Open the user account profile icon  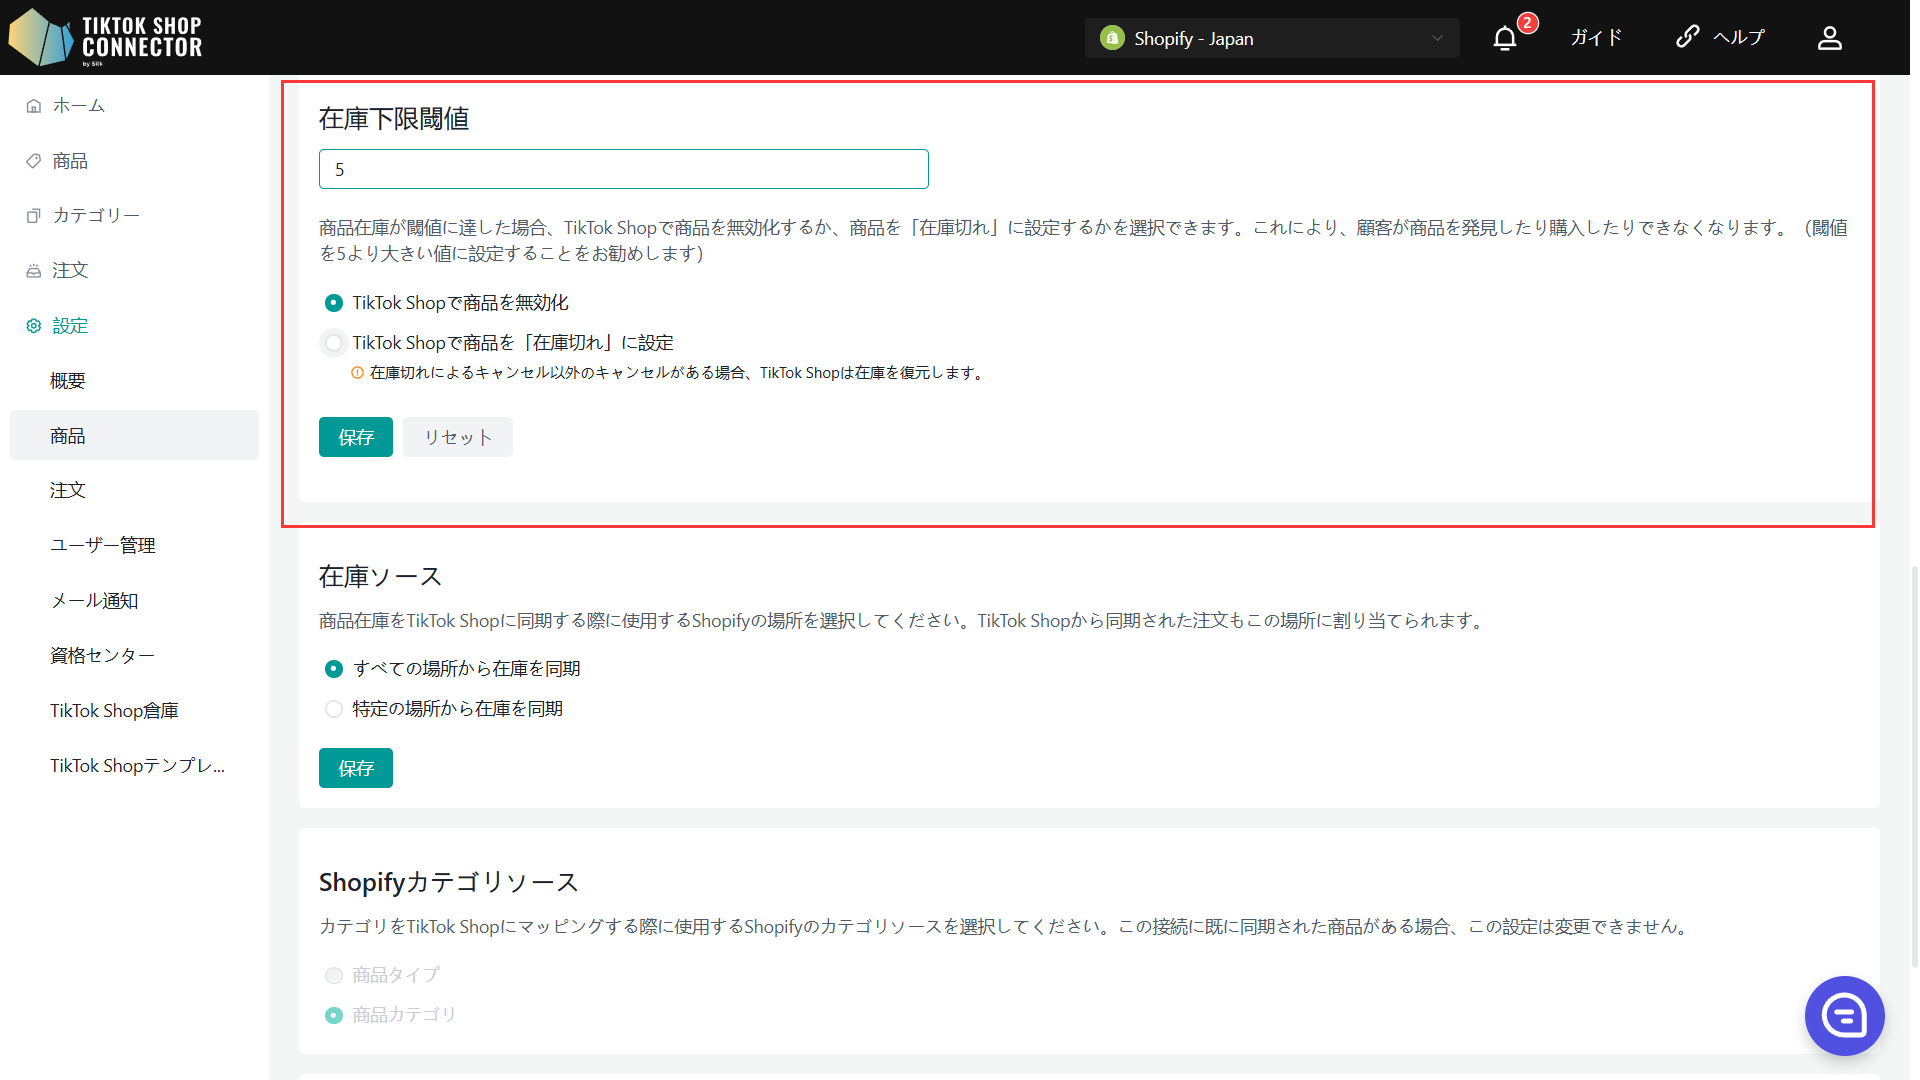pyautogui.click(x=1830, y=38)
